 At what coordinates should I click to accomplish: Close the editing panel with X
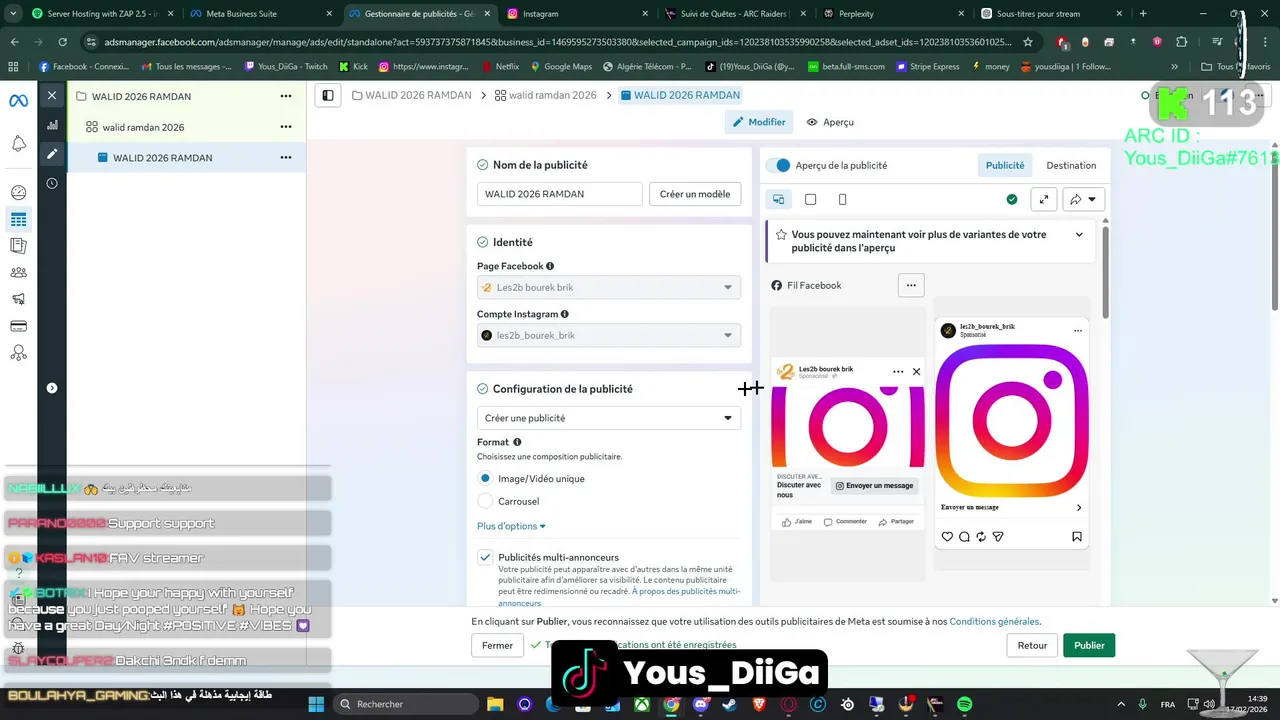(52, 96)
